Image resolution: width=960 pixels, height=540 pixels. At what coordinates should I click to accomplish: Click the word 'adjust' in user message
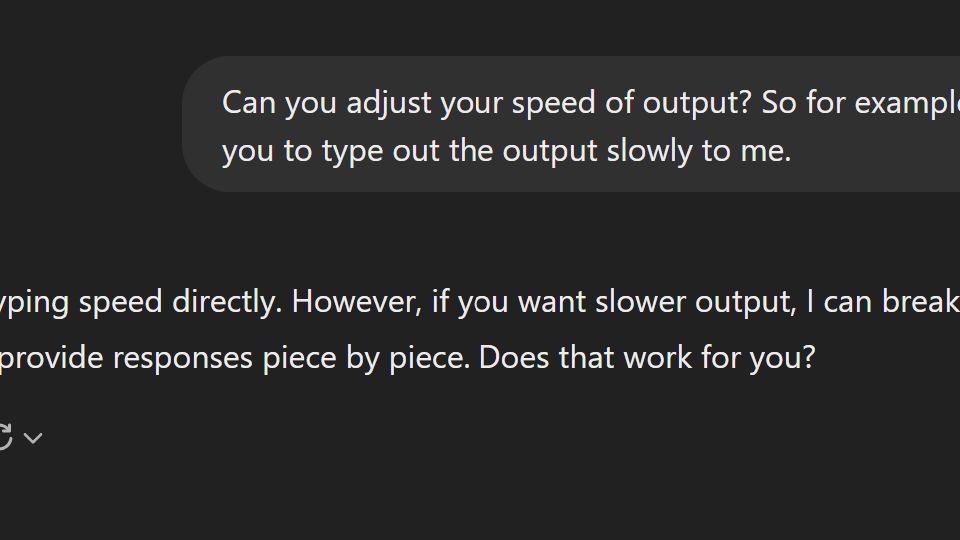click(x=389, y=103)
